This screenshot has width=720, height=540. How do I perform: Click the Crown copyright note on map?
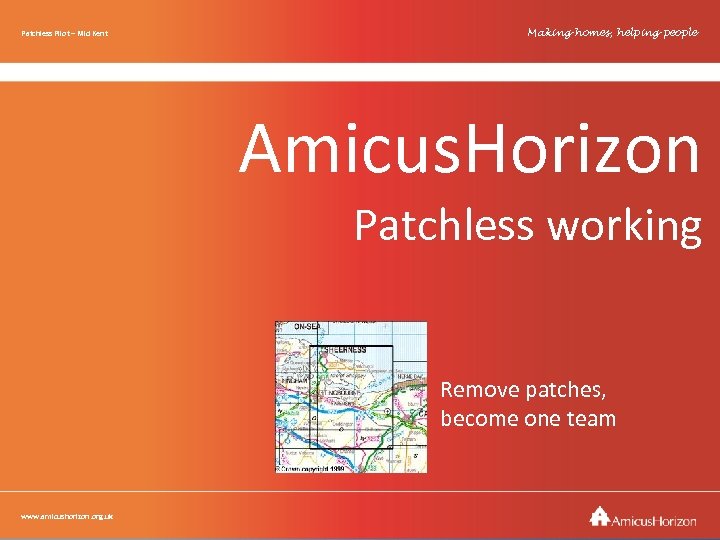(311, 469)
